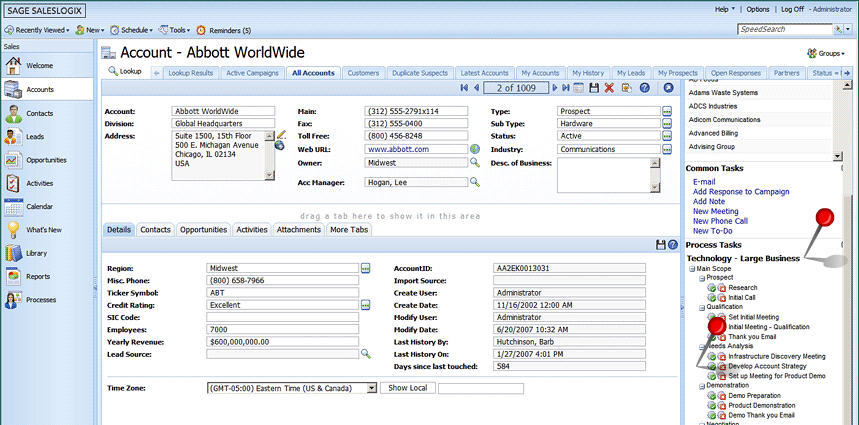Launch the Web URL with the green globe icon
Image resolution: width=859 pixels, height=425 pixels.
(x=474, y=149)
